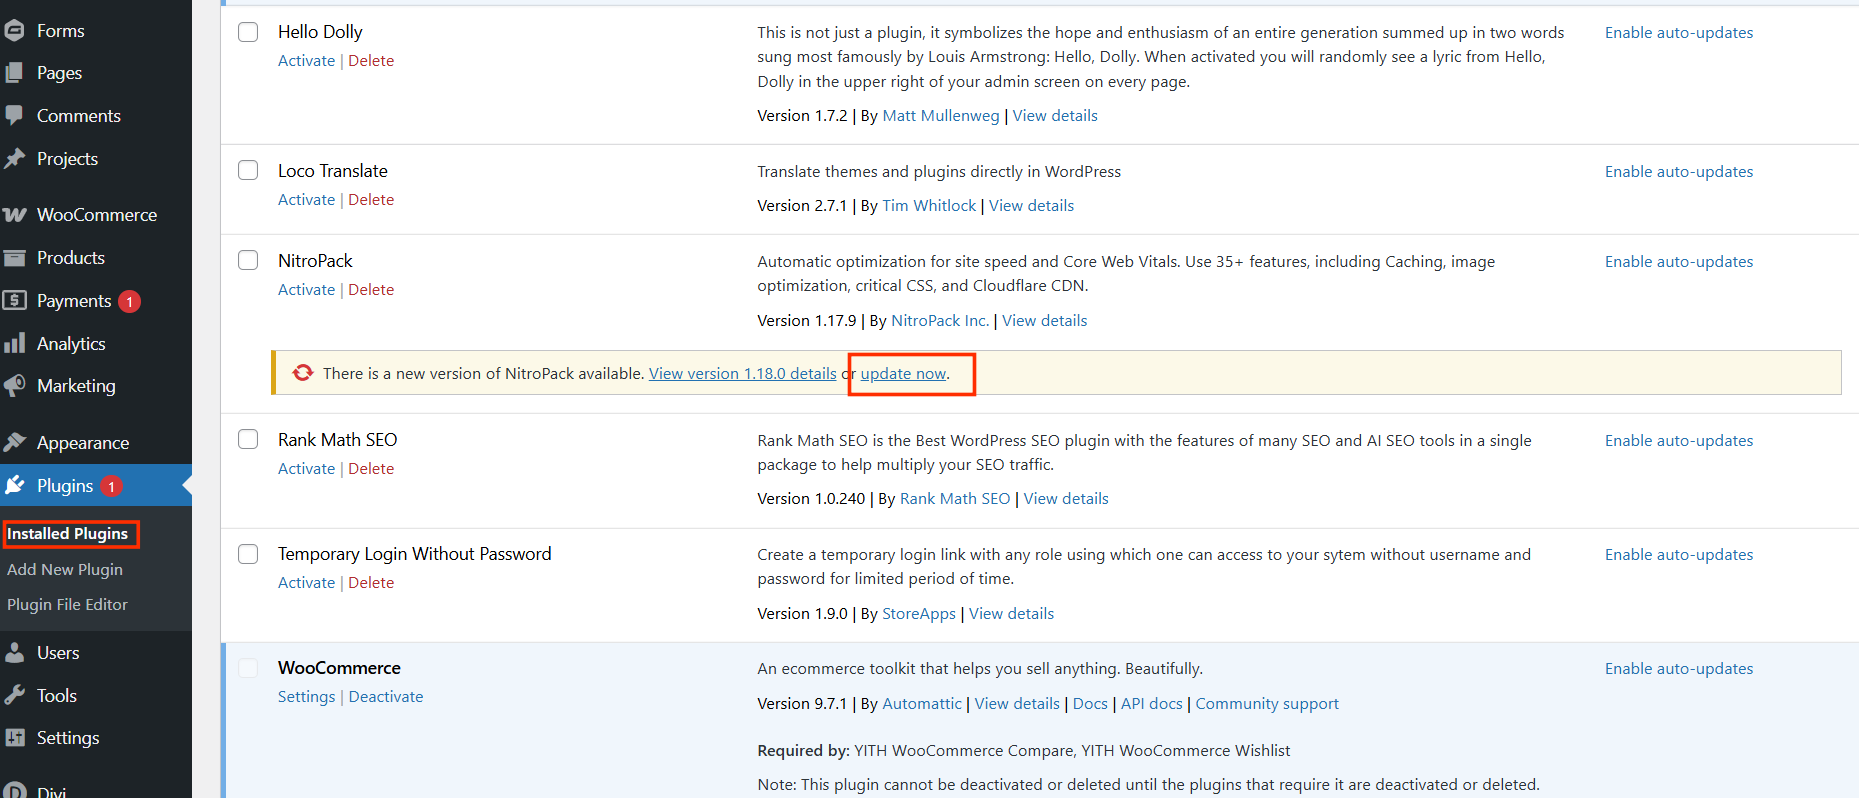Open Add New Plugin submenu
1859x798 pixels.
65,569
